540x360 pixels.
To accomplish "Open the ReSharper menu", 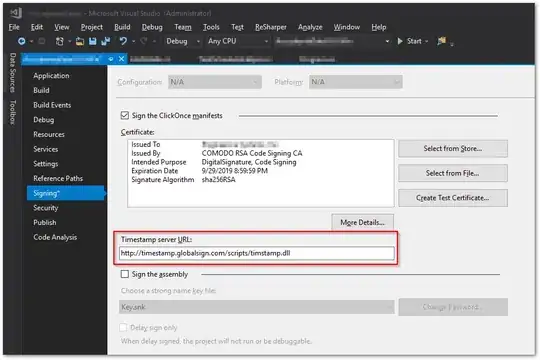I will point(271,27).
